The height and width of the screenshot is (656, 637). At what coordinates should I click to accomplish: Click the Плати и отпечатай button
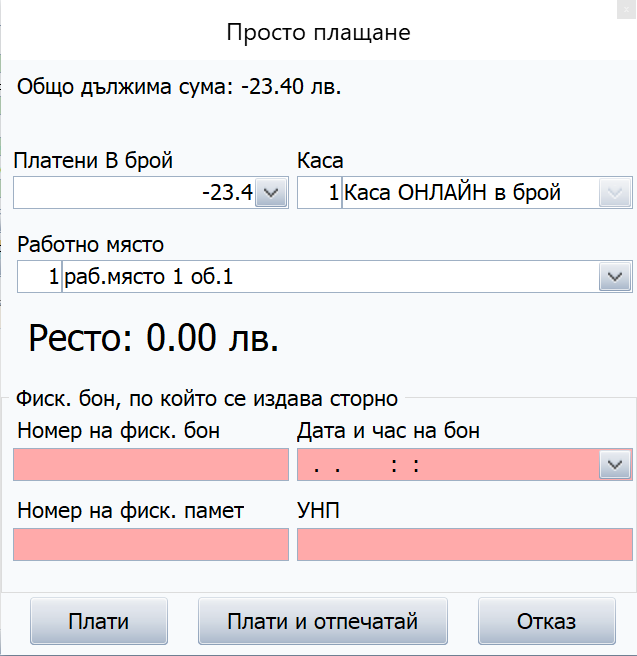tap(322, 621)
